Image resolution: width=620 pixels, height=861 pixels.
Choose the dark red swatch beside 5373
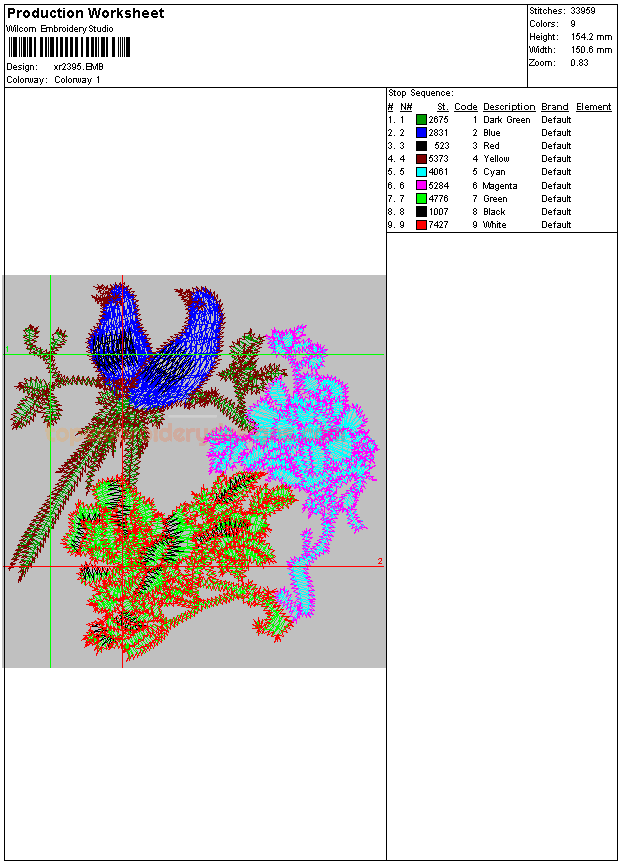tap(421, 159)
